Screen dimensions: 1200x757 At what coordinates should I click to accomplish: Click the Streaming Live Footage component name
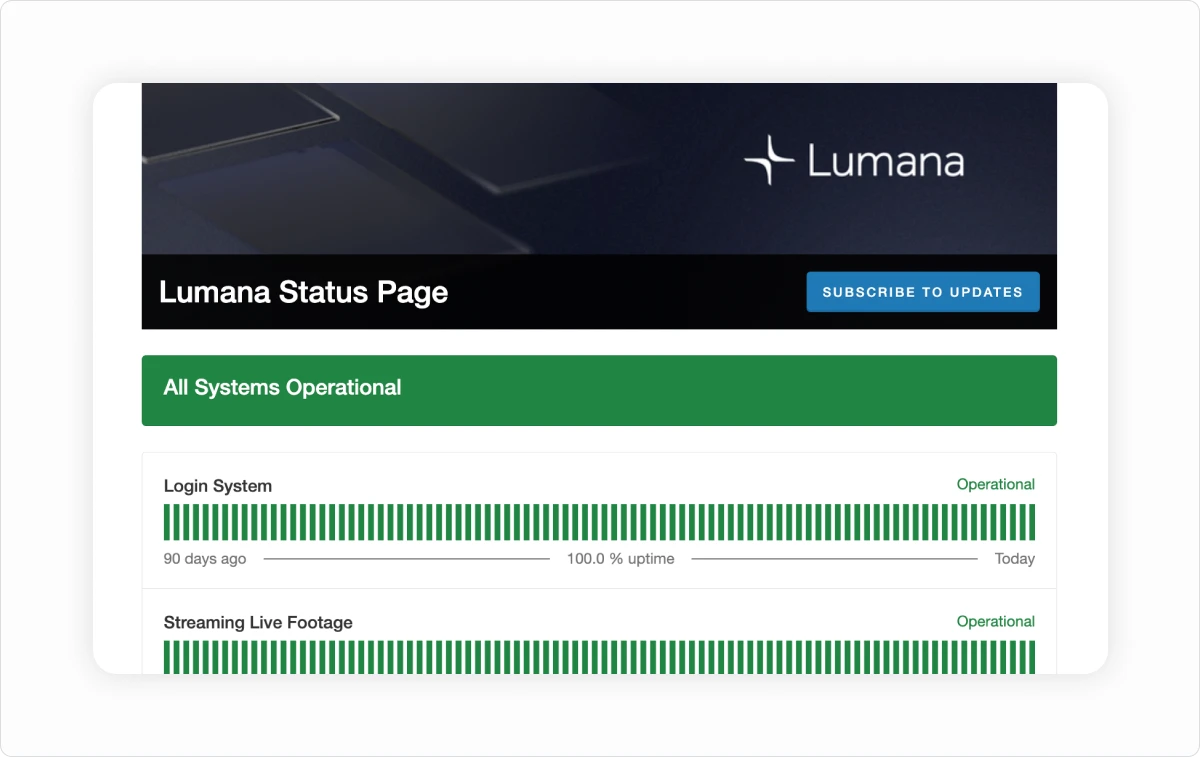[x=258, y=622]
